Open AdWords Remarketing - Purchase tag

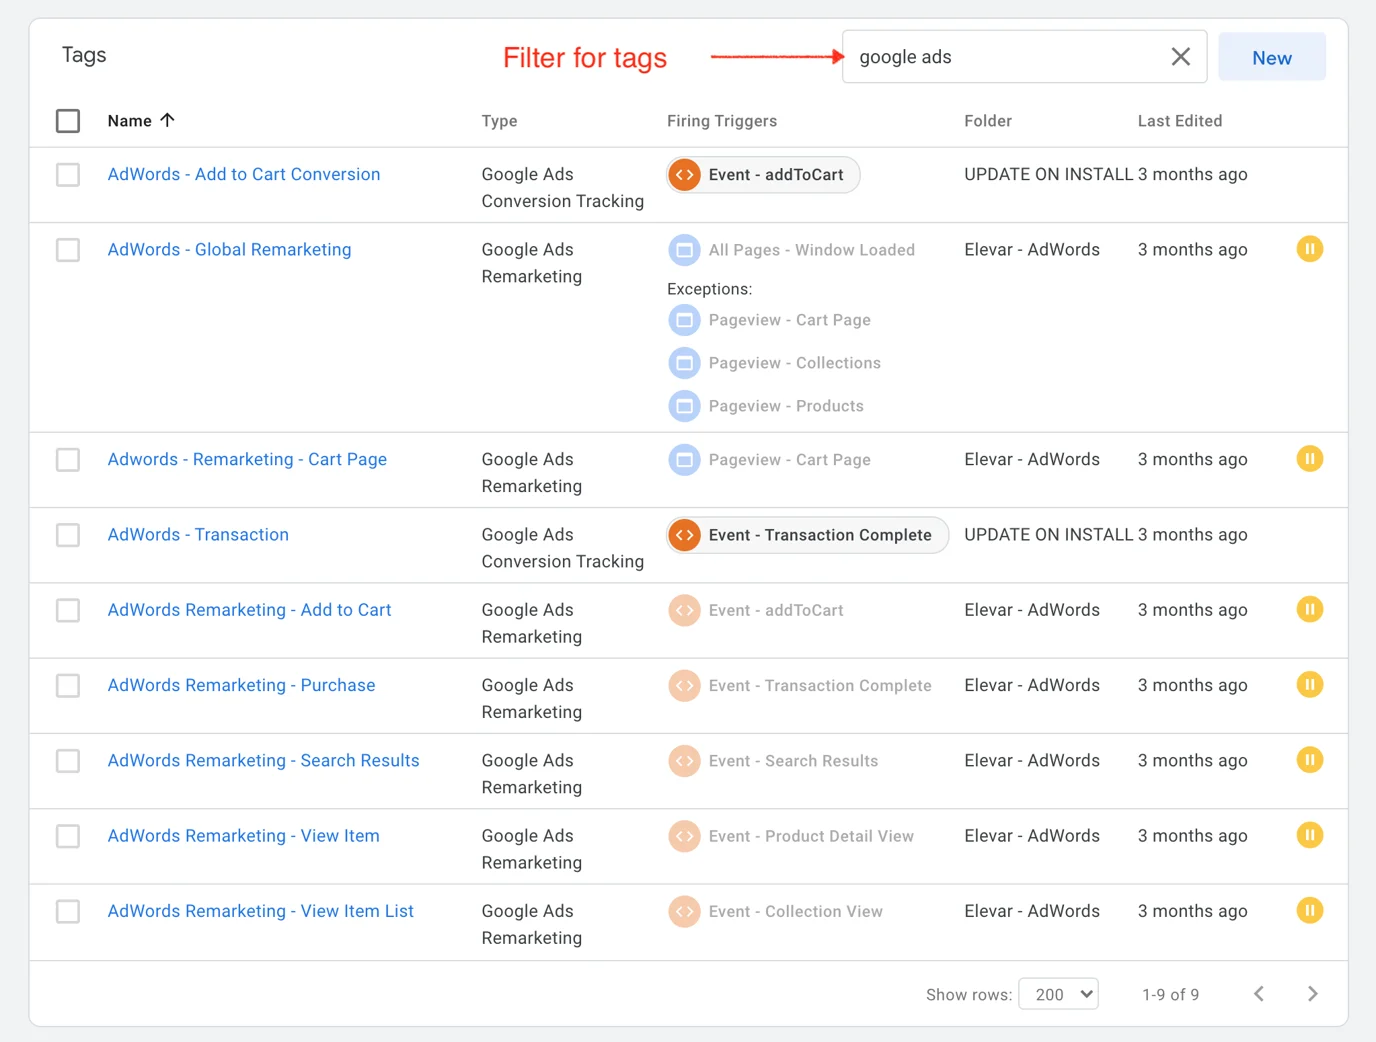click(x=241, y=684)
